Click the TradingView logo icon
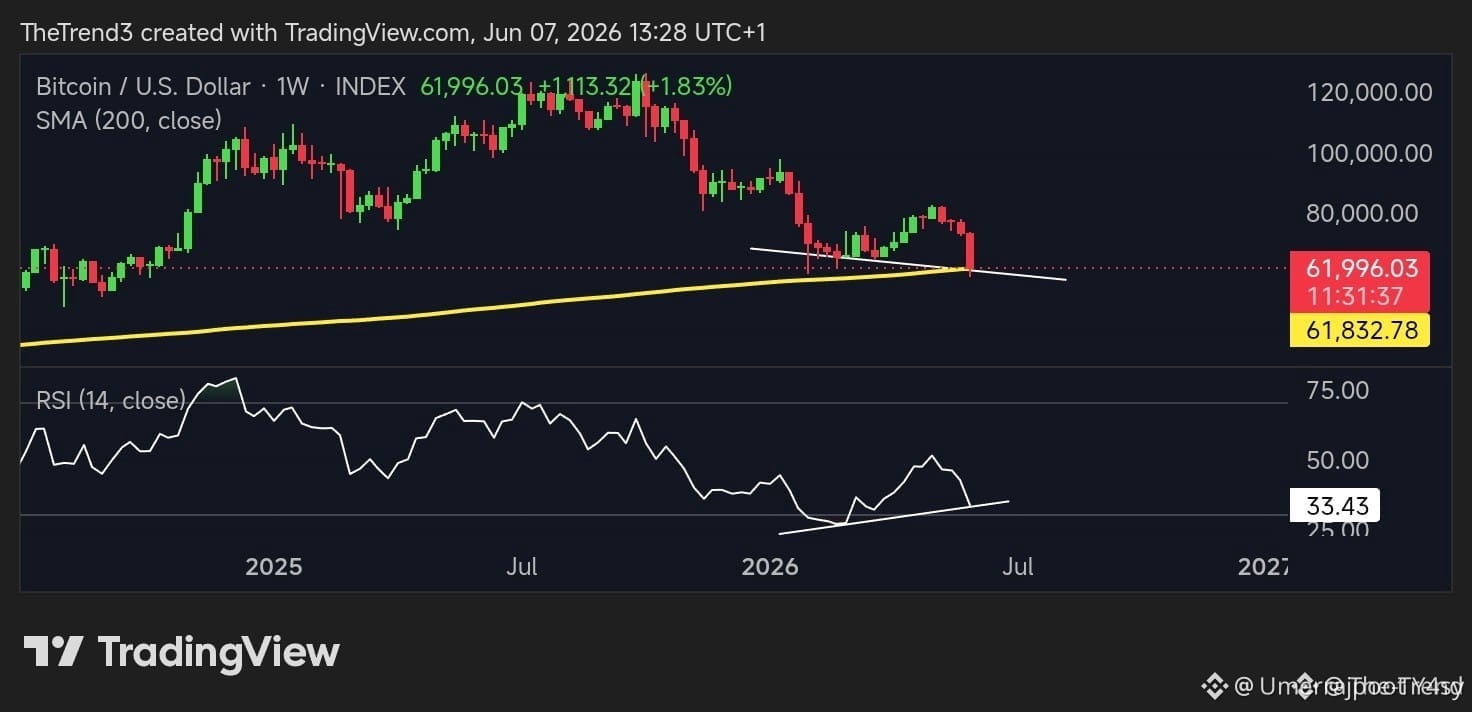This screenshot has width=1472, height=712. coord(53,652)
